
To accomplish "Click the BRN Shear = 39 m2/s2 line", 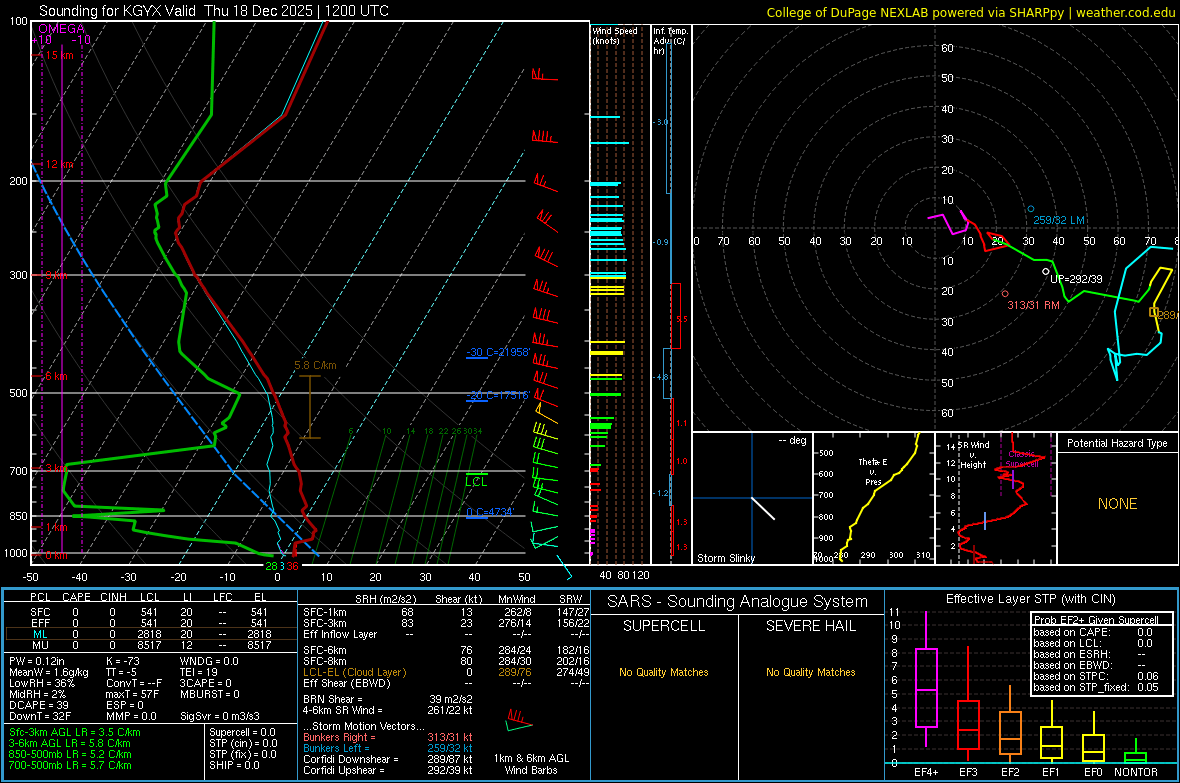I will point(388,699).
